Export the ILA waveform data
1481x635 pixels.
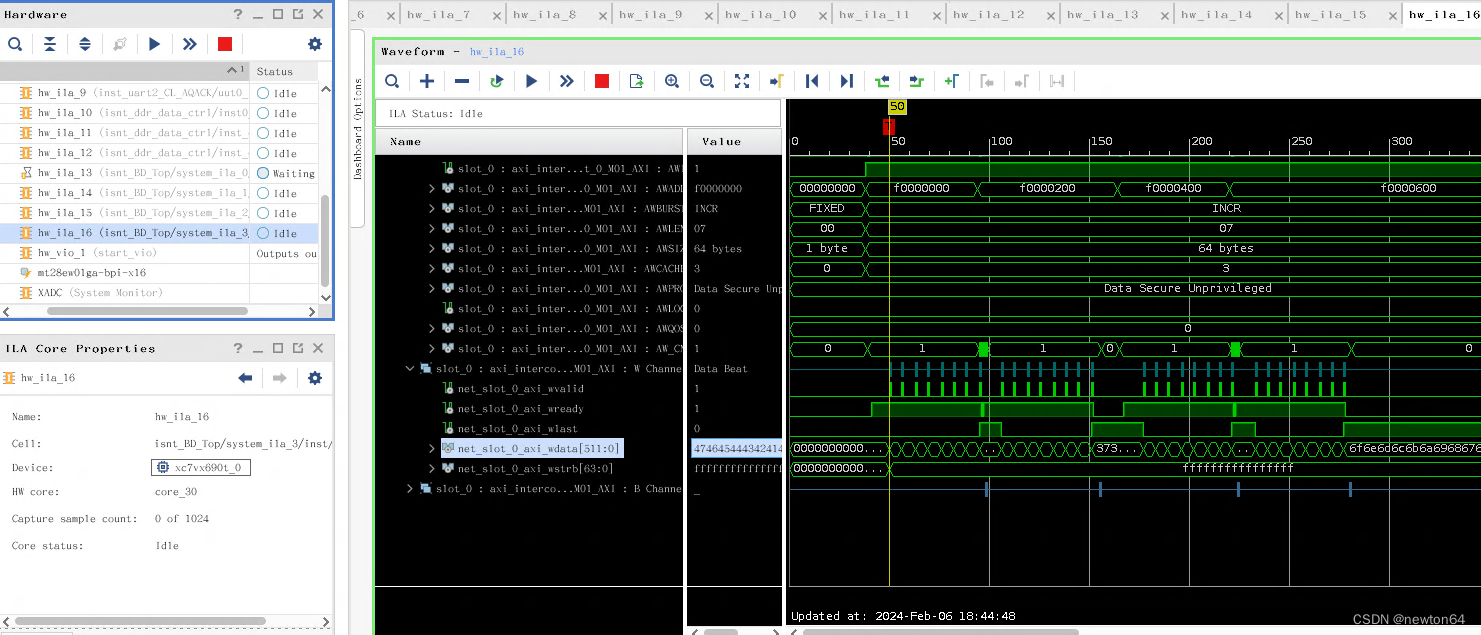[636, 81]
